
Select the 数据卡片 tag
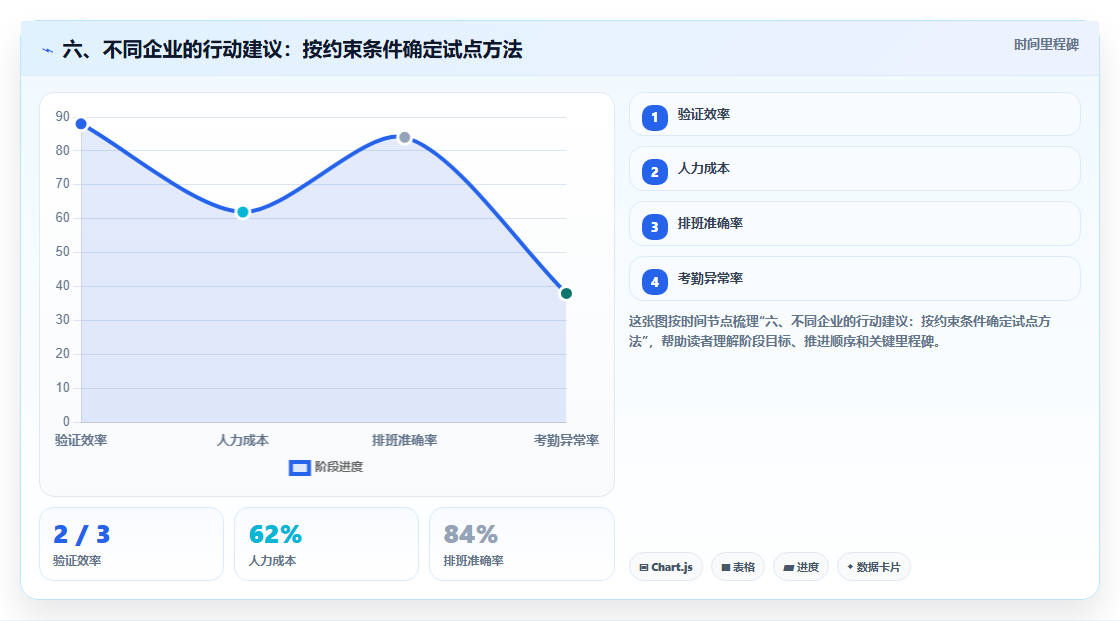pos(874,567)
